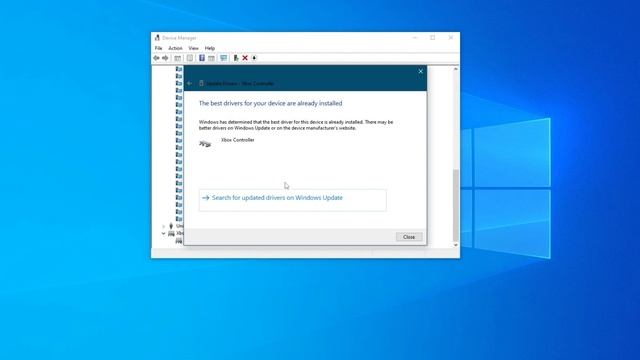Click the Device Manager title bar app icon
The image size is (640, 360).
tap(157, 38)
